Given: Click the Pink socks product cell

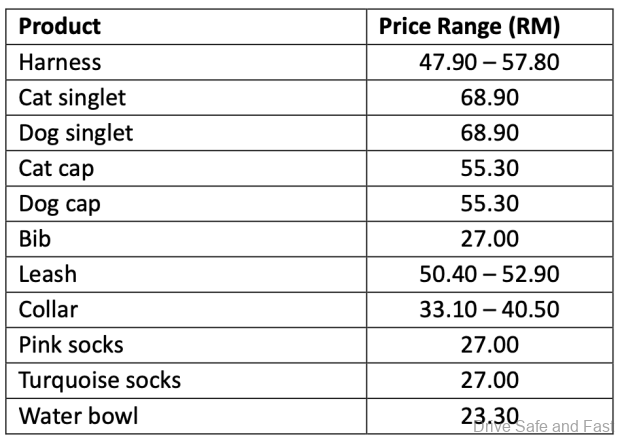Looking at the screenshot, I should click(72, 345).
